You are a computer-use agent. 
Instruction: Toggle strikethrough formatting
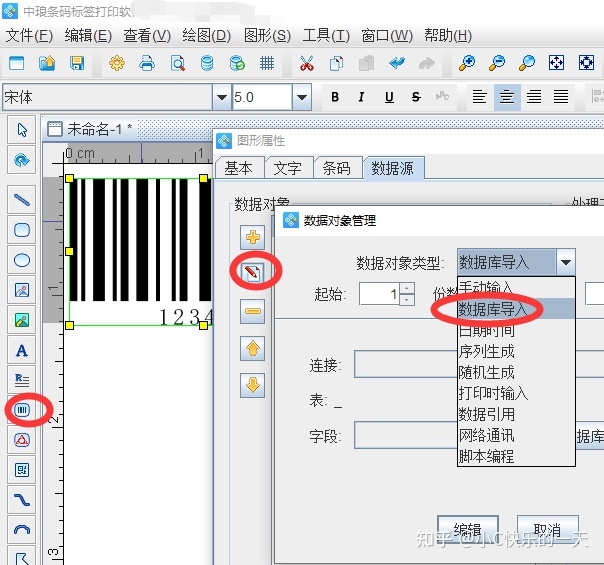pos(416,97)
